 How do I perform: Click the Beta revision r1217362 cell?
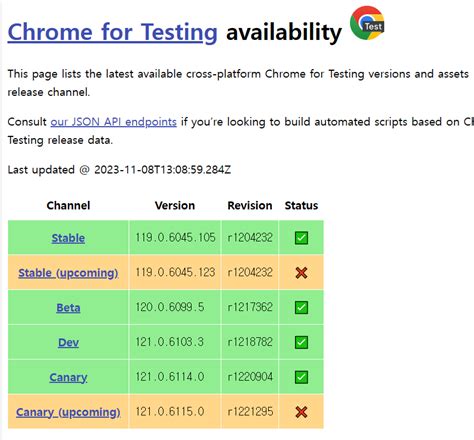pyautogui.click(x=250, y=307)
